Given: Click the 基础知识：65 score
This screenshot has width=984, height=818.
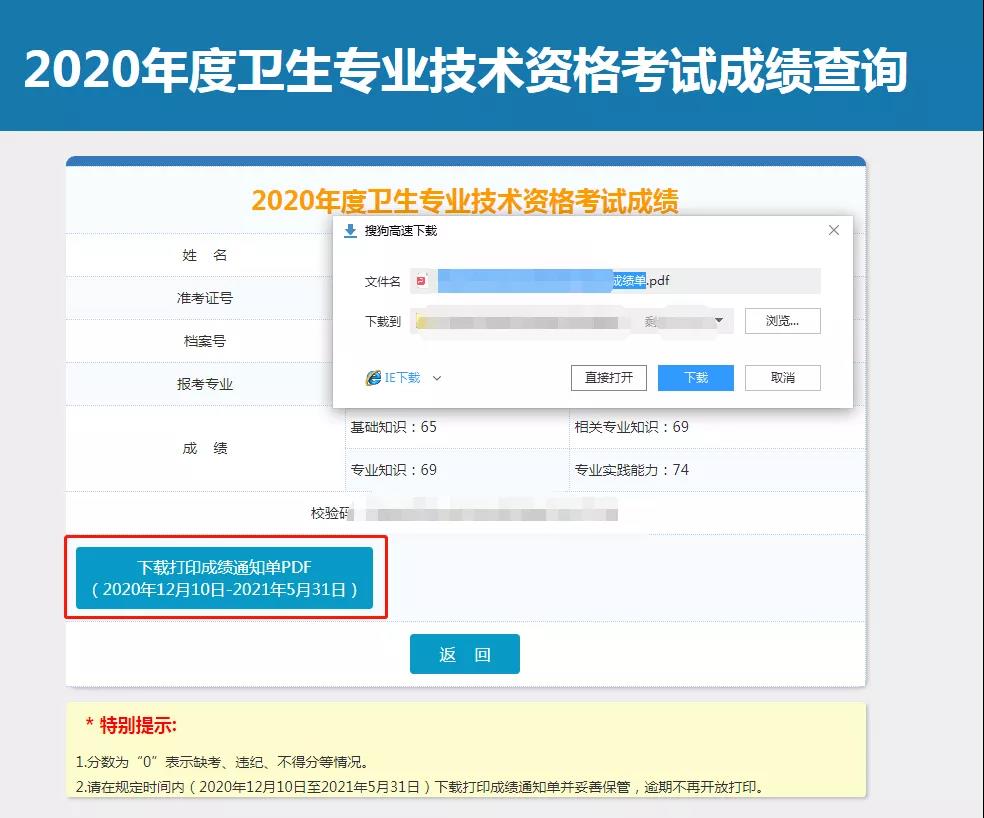Looking at the screenshot, I should [393, 427].
